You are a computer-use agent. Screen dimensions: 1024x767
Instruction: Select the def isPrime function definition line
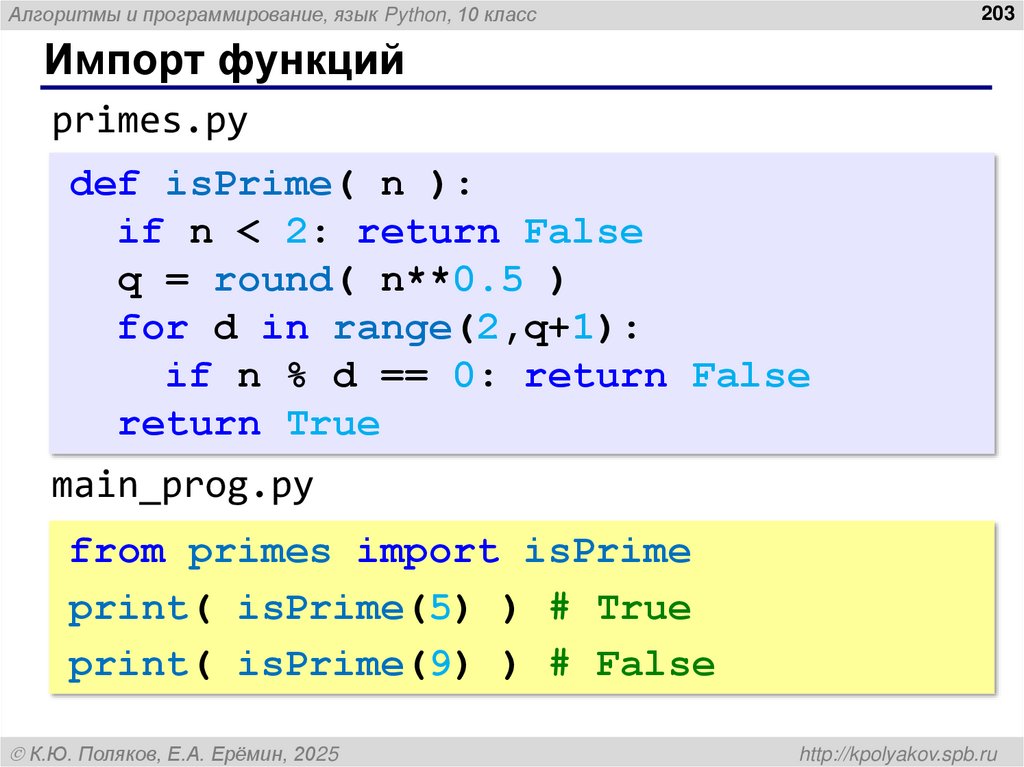[x=270, y=183]
